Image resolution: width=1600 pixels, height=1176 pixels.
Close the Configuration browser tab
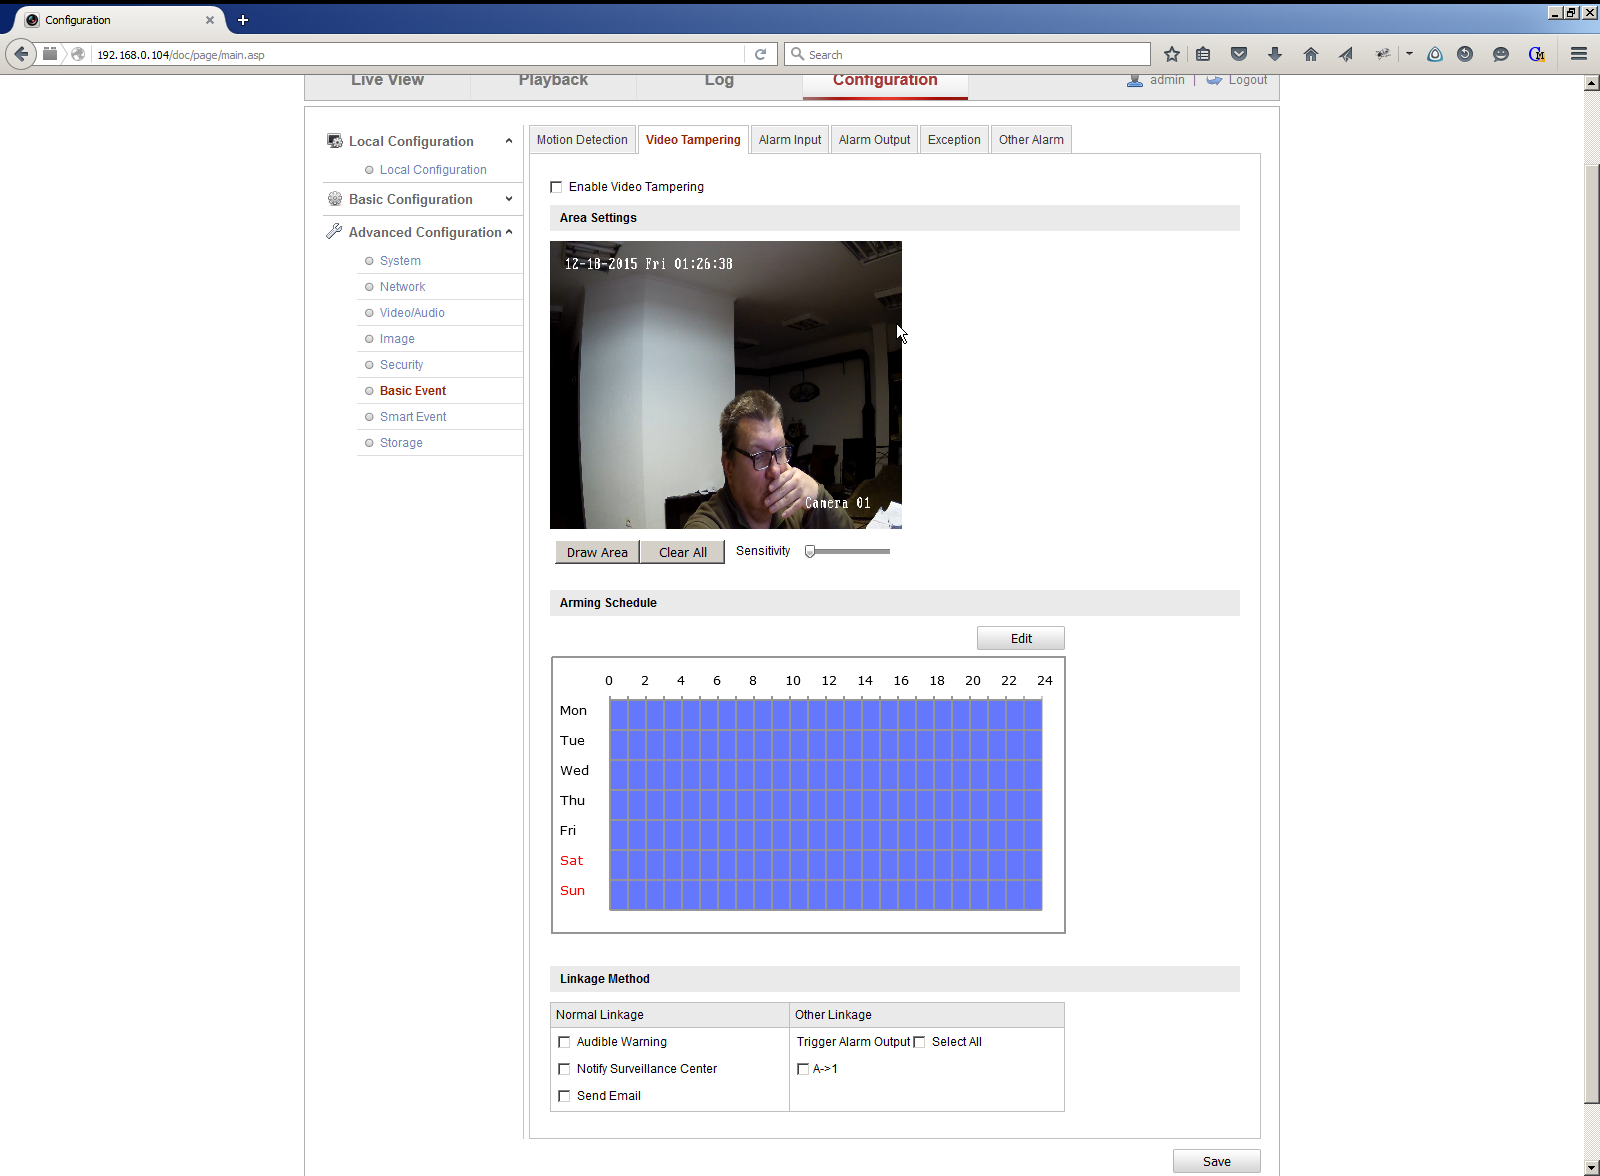[x=210, y=20]
